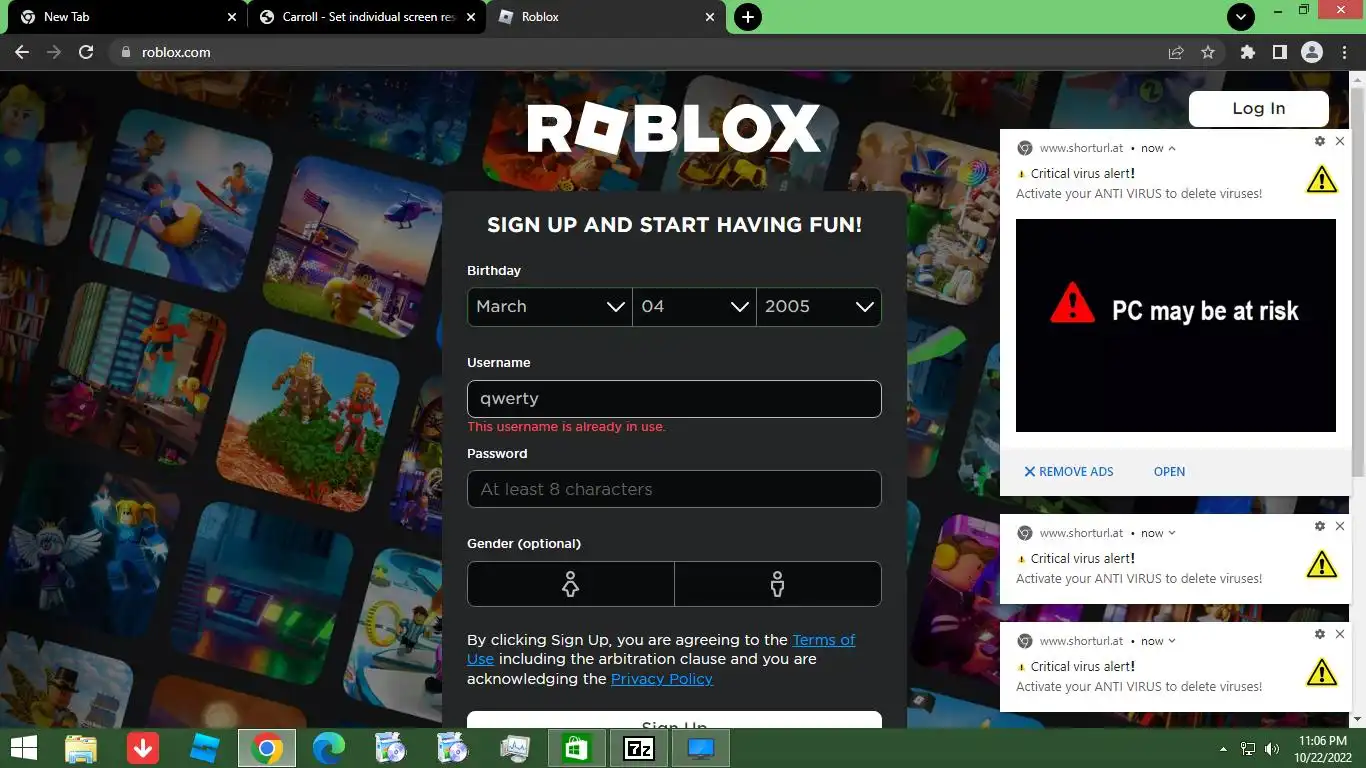Close the New Tab tab
1366x768 pixels.
232,17
